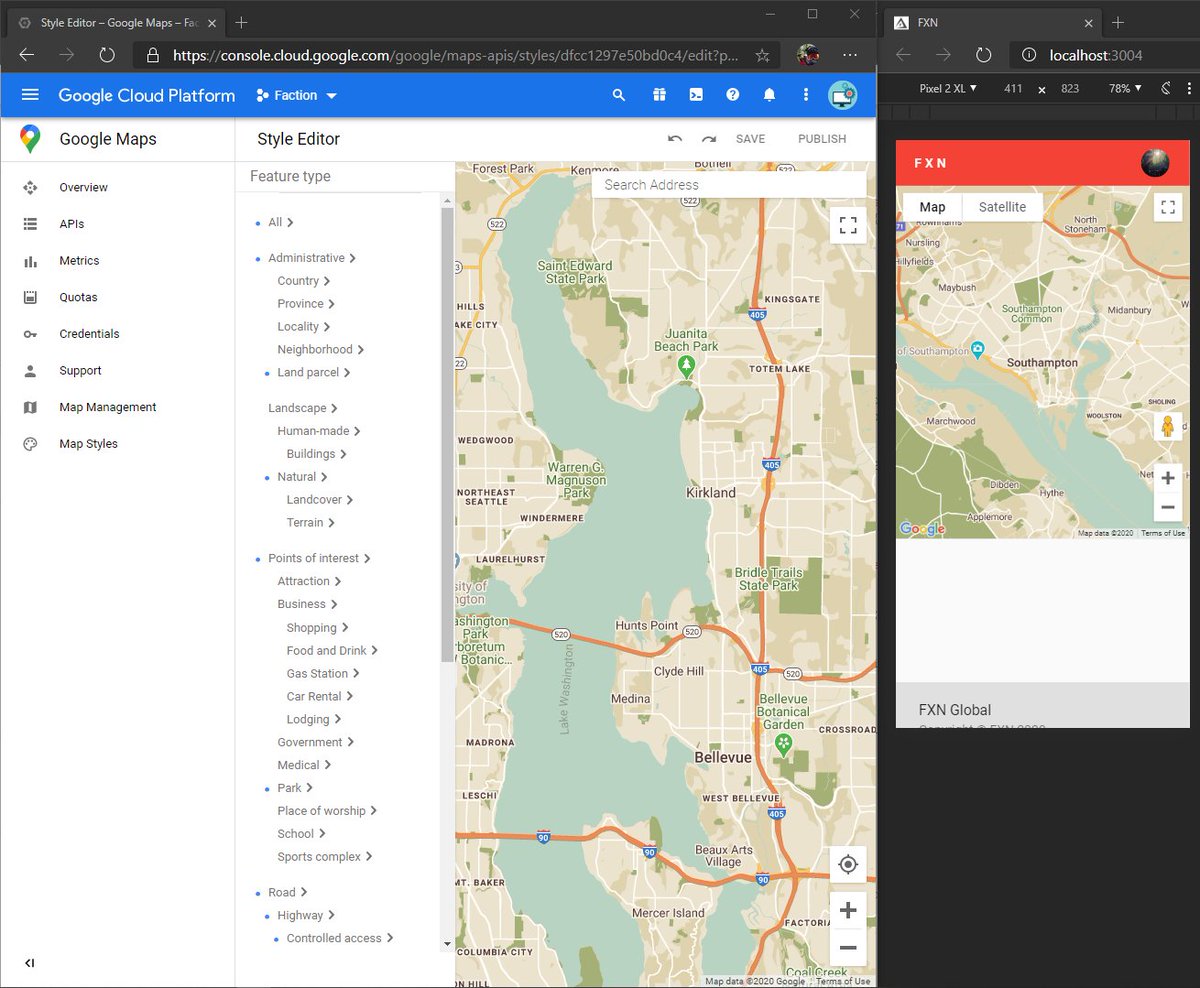
Task: Click the FXN brand title in app header
Action: click(930, 163)
